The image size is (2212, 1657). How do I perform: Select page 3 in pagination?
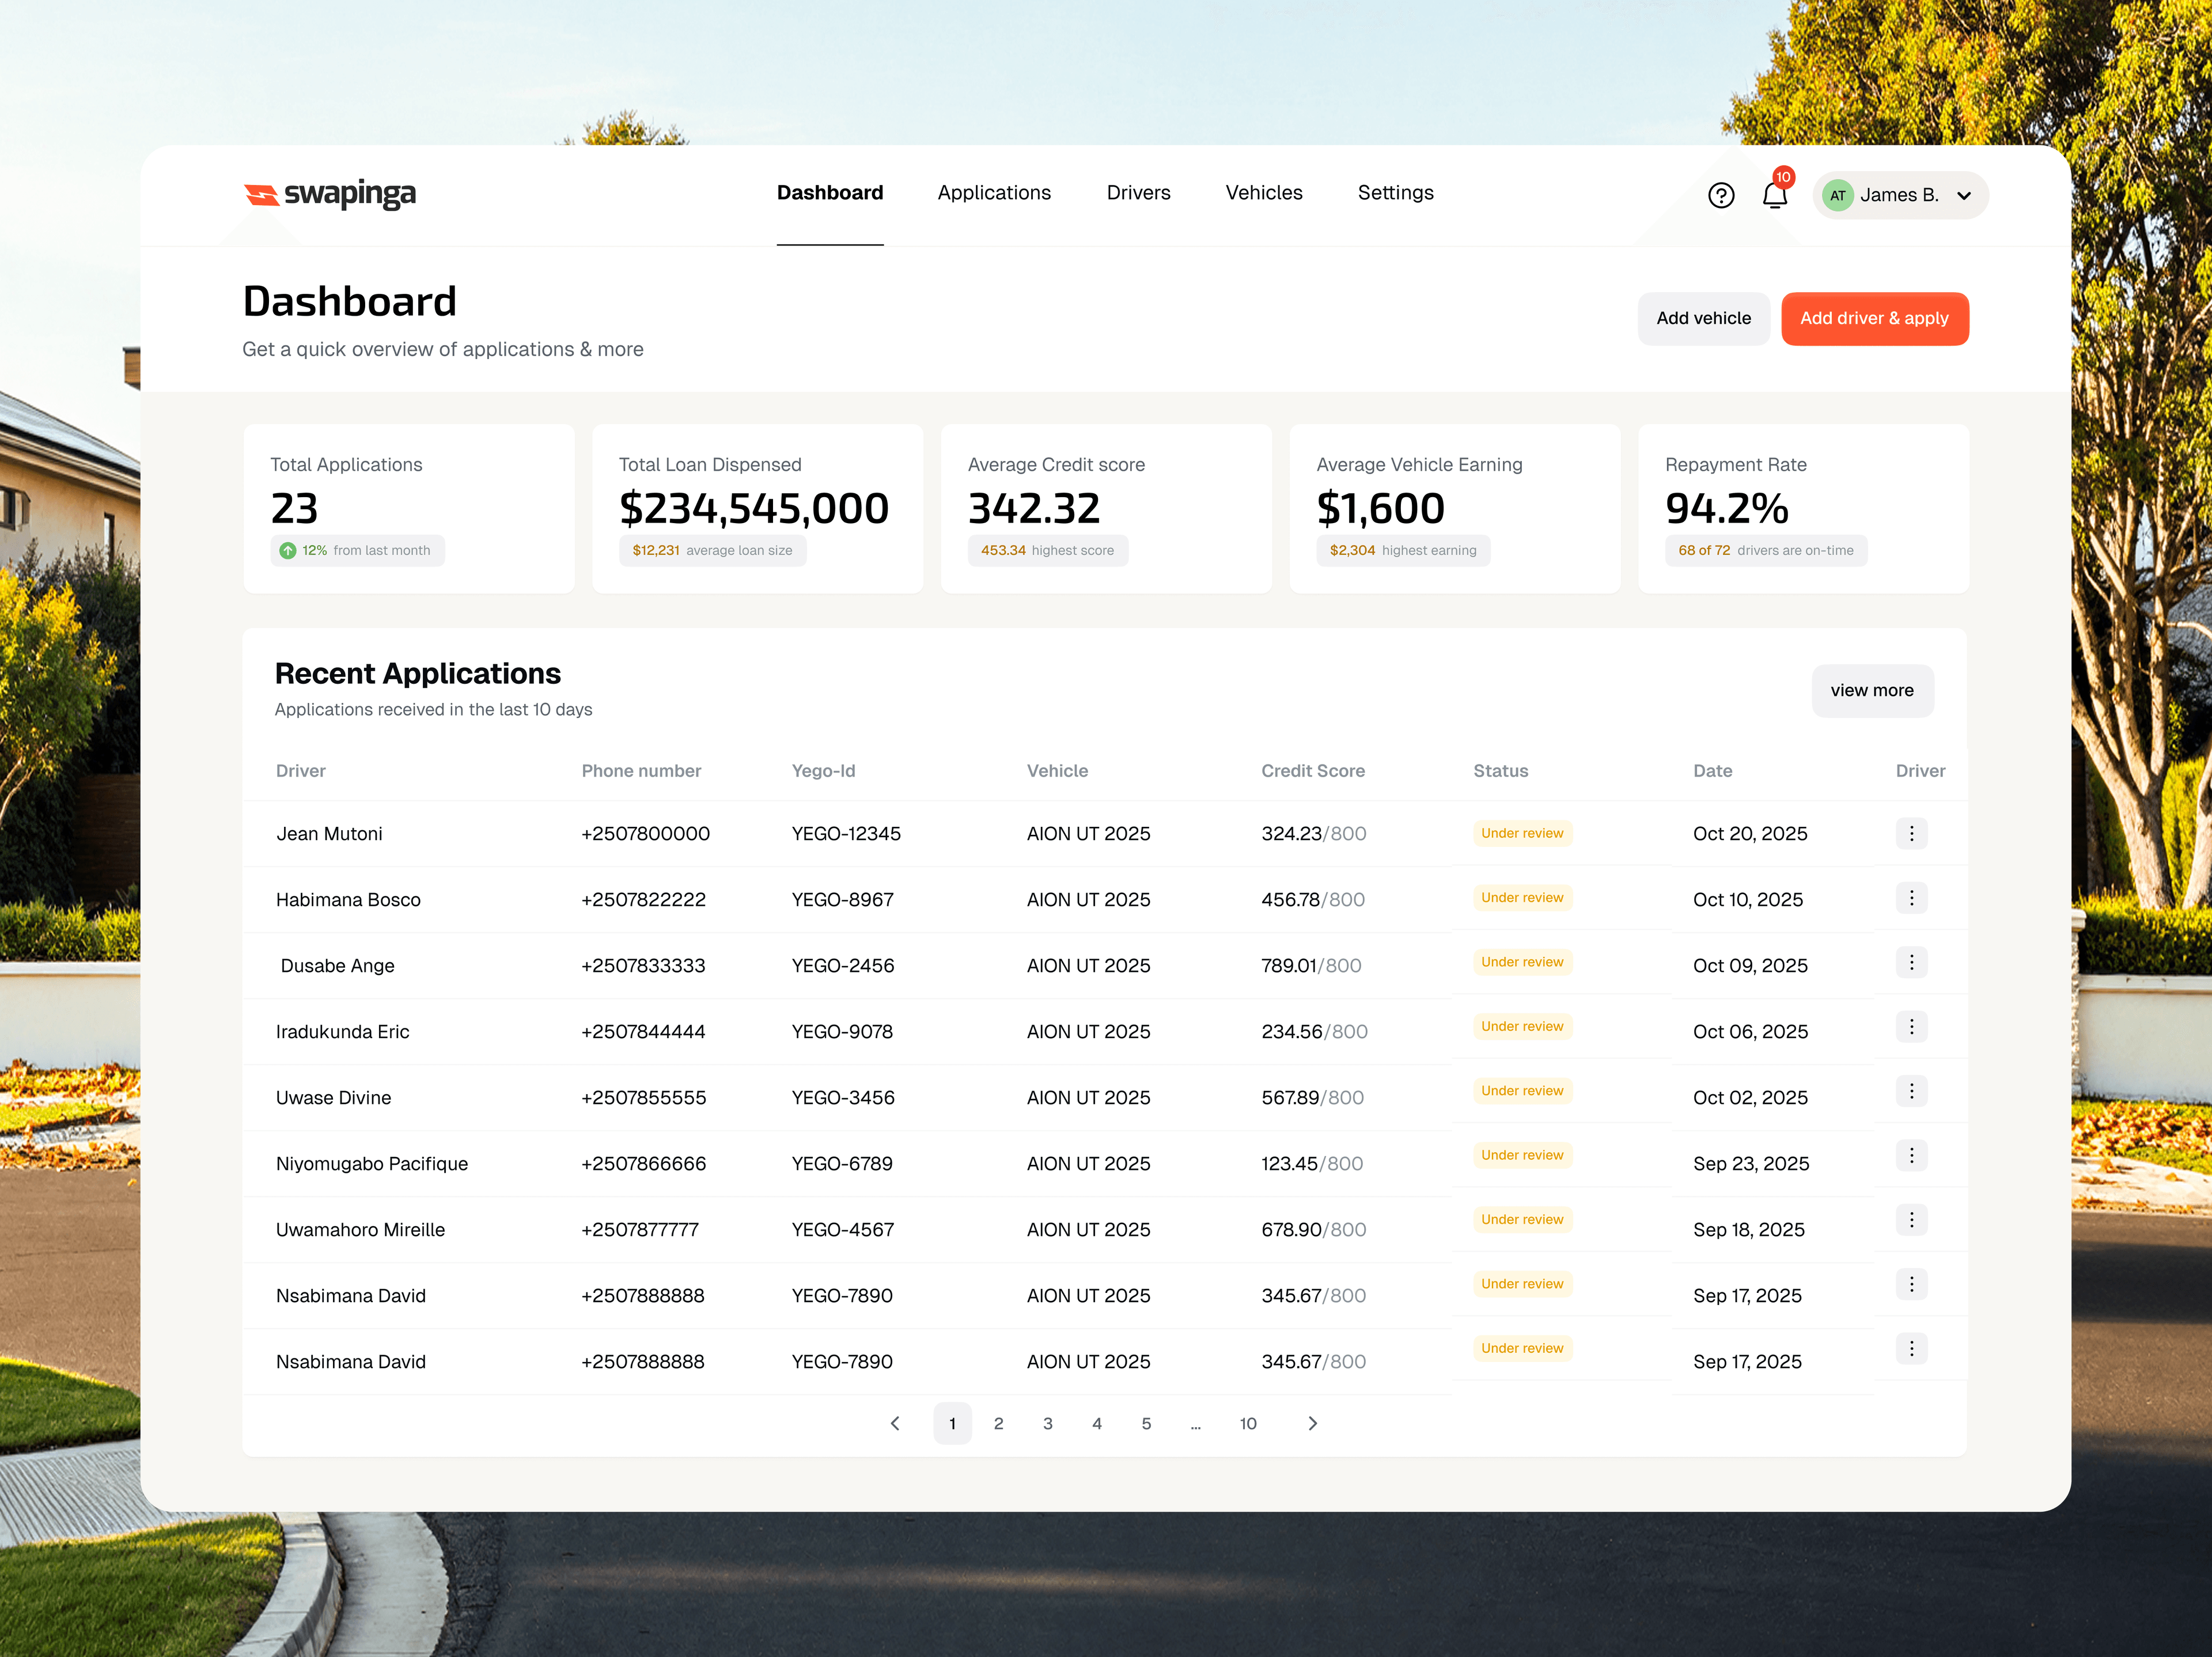tap(1047, 1423)
